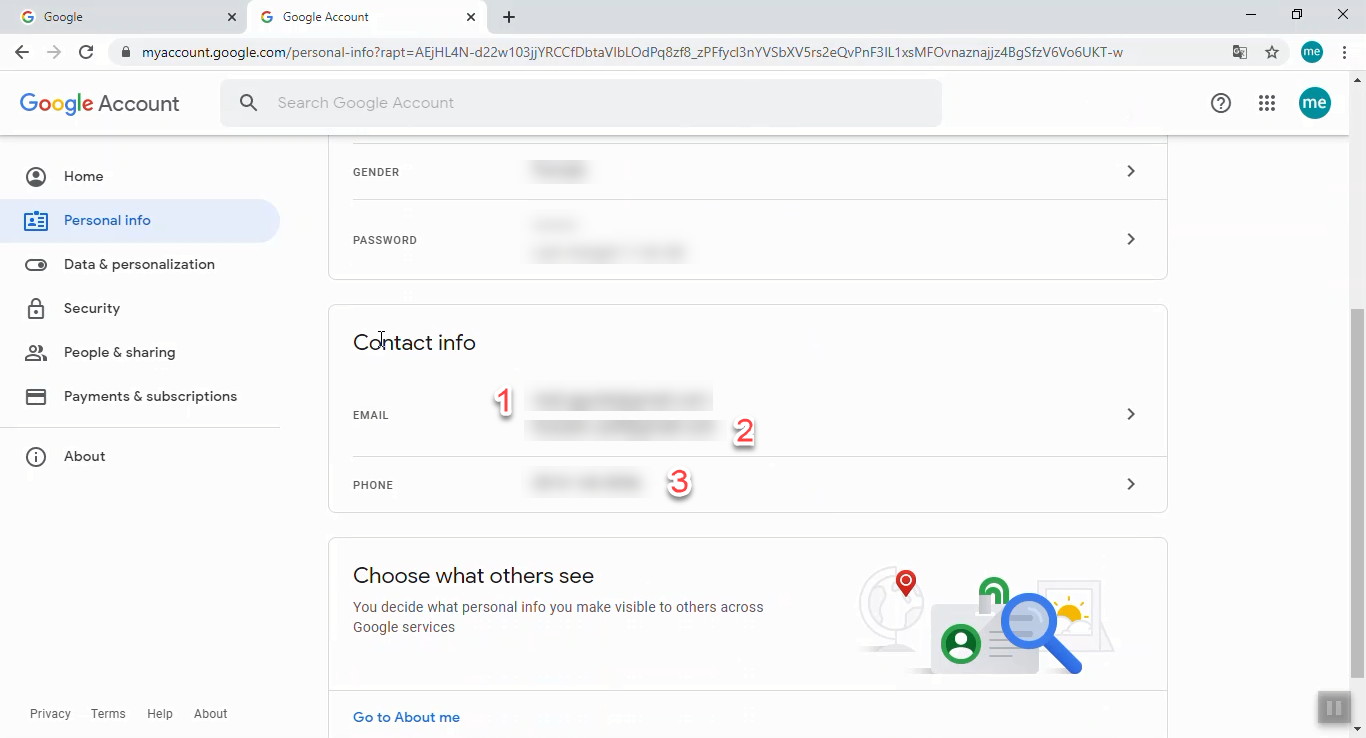
Task: Select the translate page icon in address bar
Action: 1240,52
